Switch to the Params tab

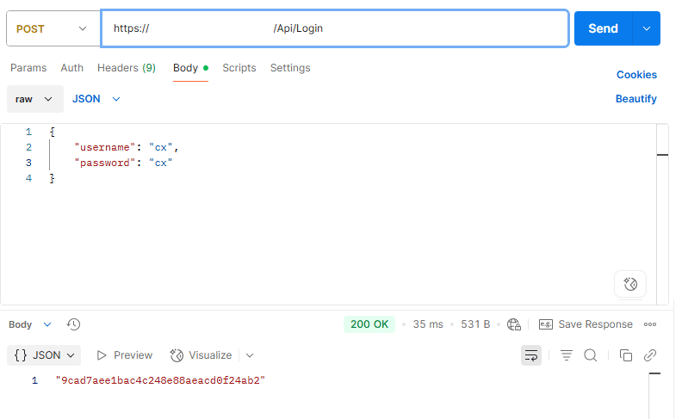(29, 68)
